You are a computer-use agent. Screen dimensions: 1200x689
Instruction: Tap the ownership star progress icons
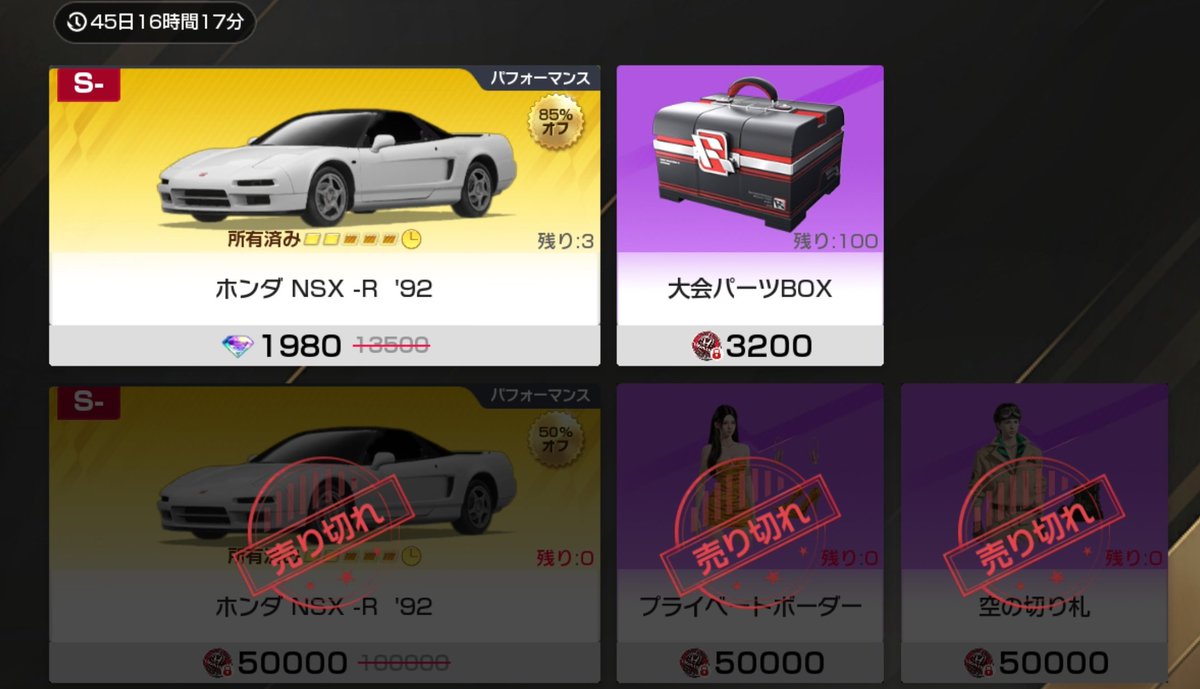(x=361, y=240)
